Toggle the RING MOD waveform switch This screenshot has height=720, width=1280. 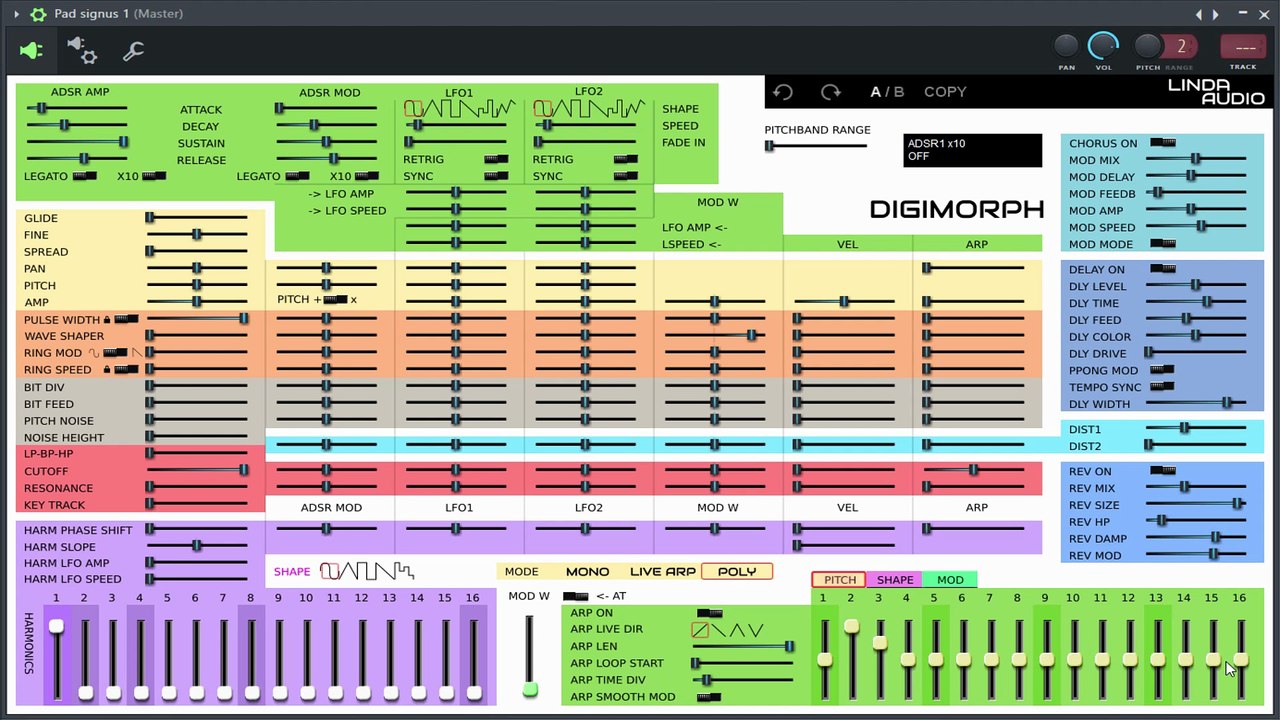[116, 353]
